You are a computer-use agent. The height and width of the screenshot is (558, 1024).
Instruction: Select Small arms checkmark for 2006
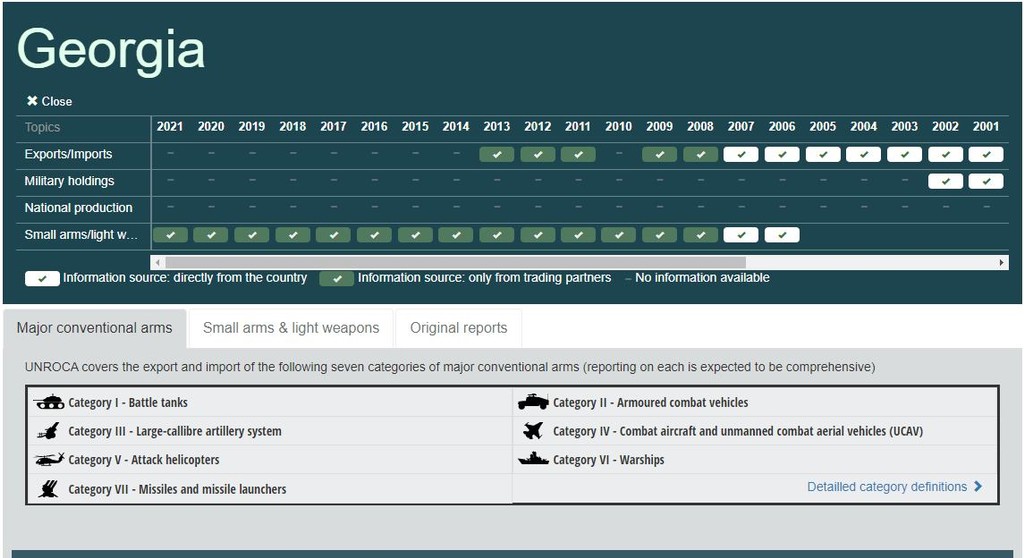[782, 235]
